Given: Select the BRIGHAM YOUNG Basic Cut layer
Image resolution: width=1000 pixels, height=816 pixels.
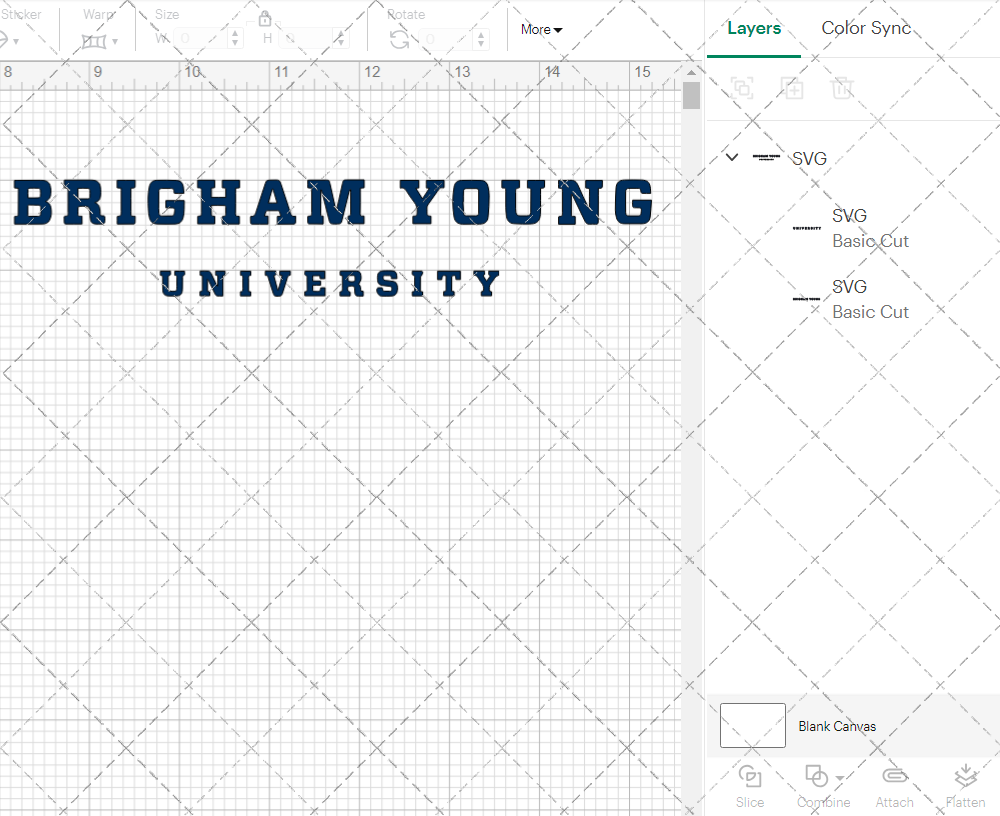Looking at the screenshot, I should pyautogui.click(x=870, y=299).
